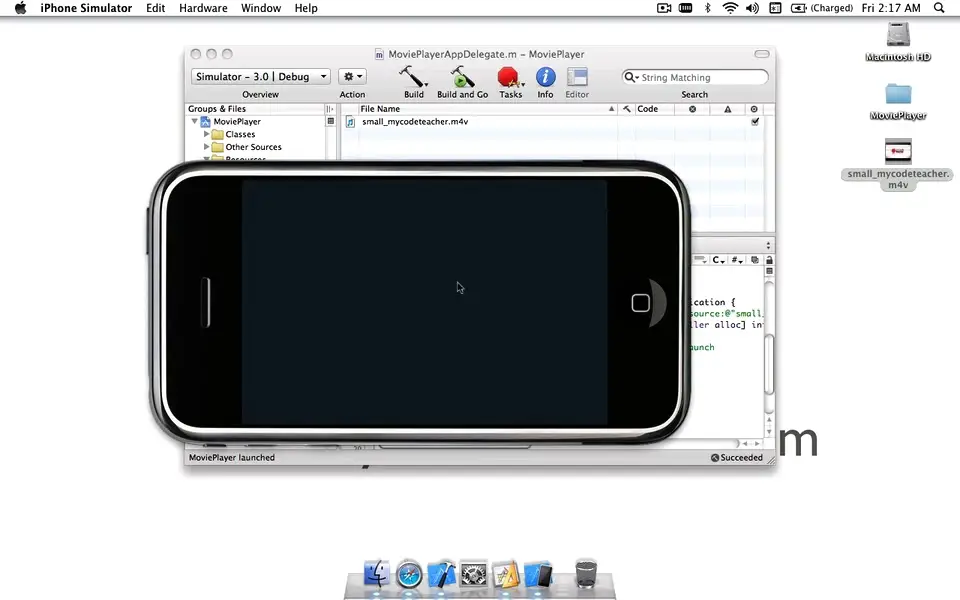This screenshot has height=600, width=960.
Task: Open the blue Info inspector icon
Action: pos(546,77)
